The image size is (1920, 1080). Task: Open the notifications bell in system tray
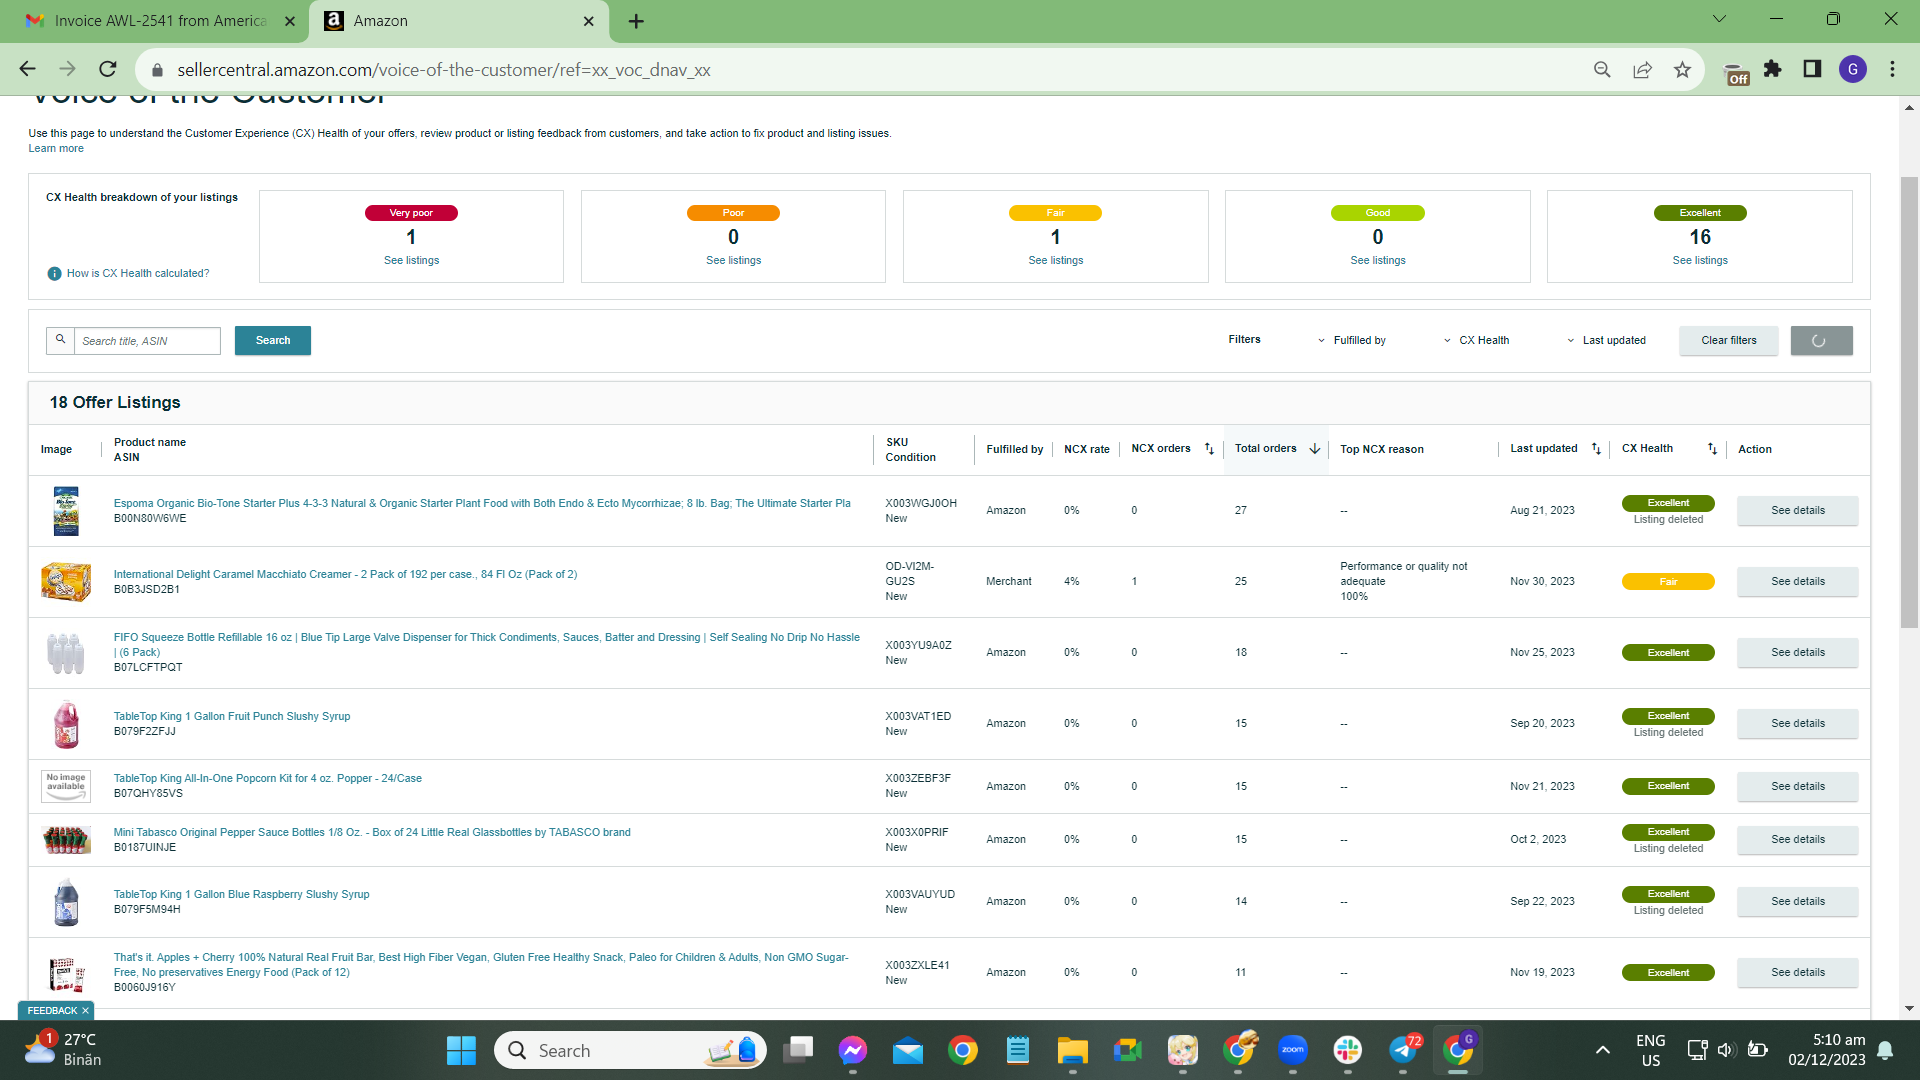(x=1885, y=1050)
